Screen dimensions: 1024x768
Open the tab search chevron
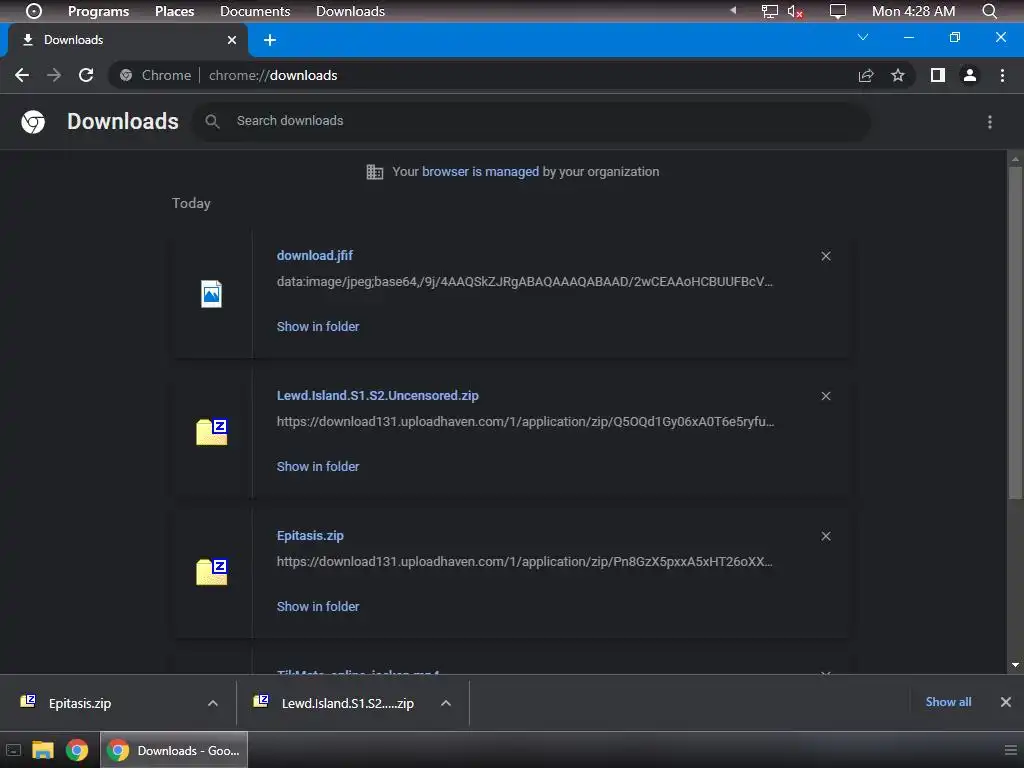(863, 37)
